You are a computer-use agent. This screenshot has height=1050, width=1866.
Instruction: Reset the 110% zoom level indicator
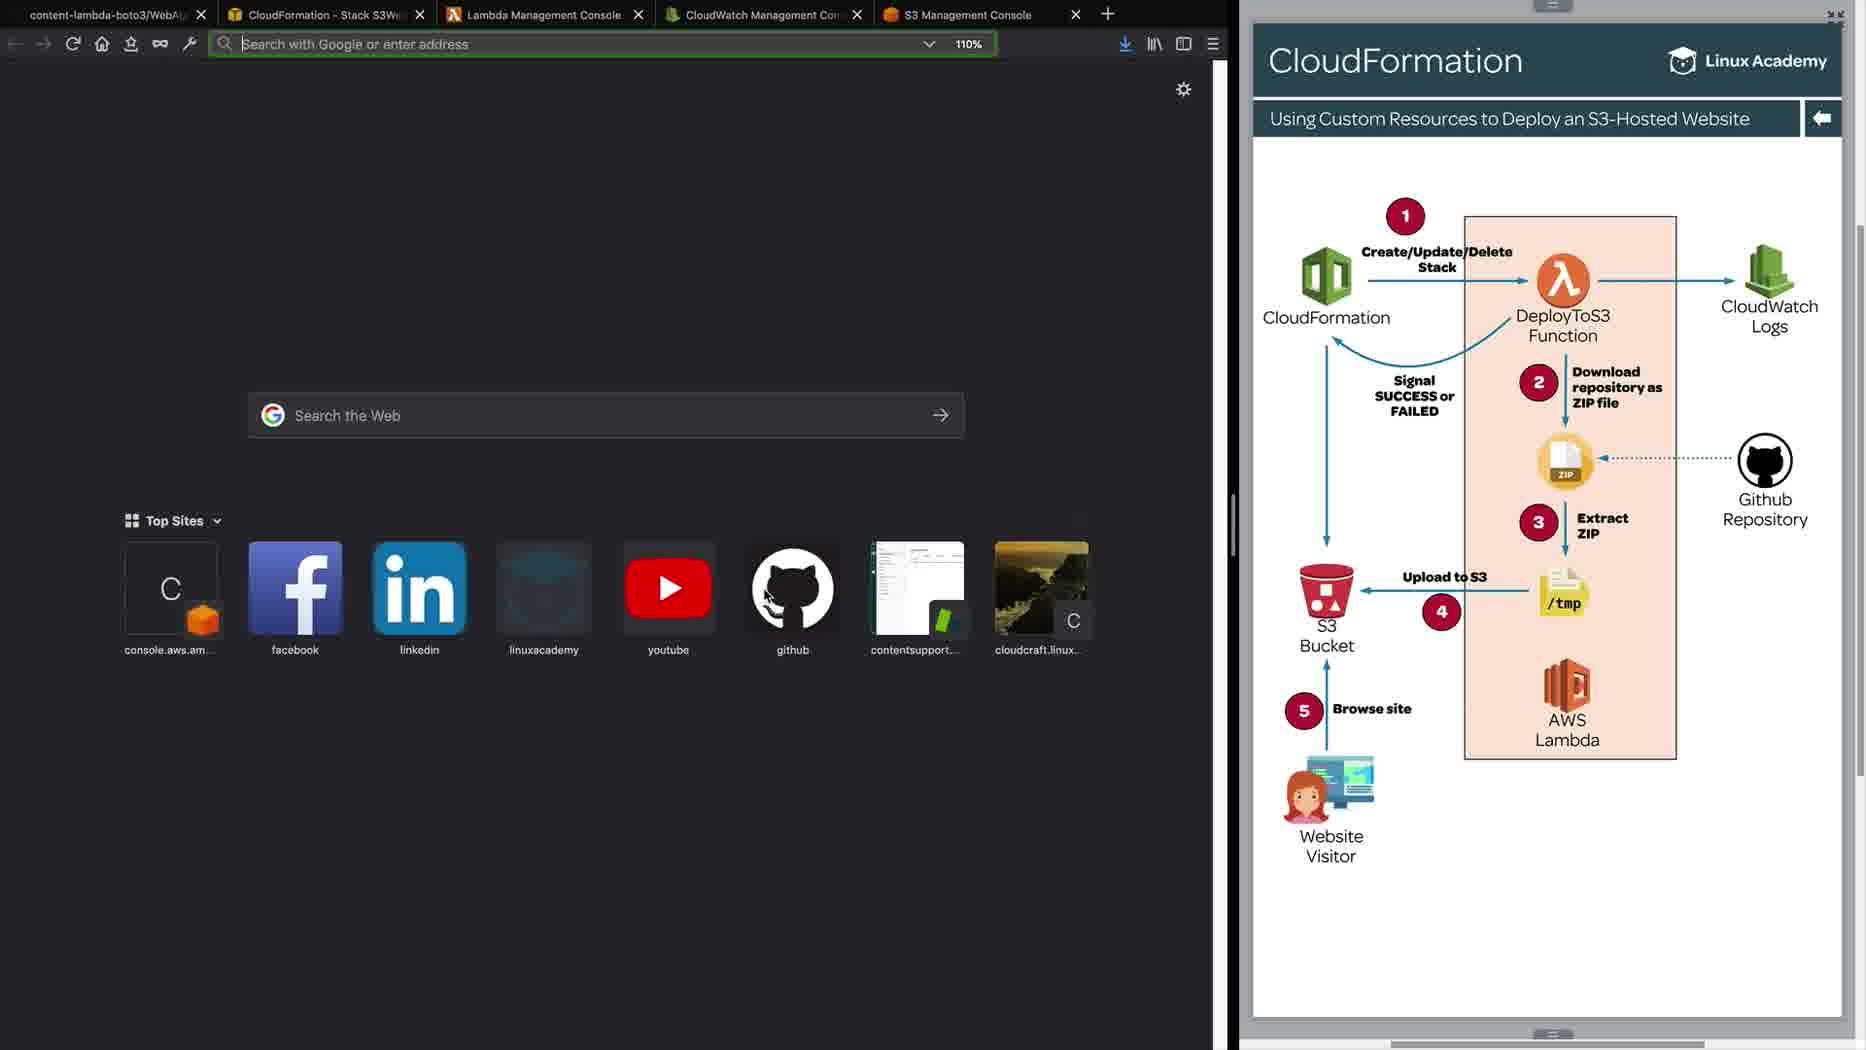pos(968,44)
